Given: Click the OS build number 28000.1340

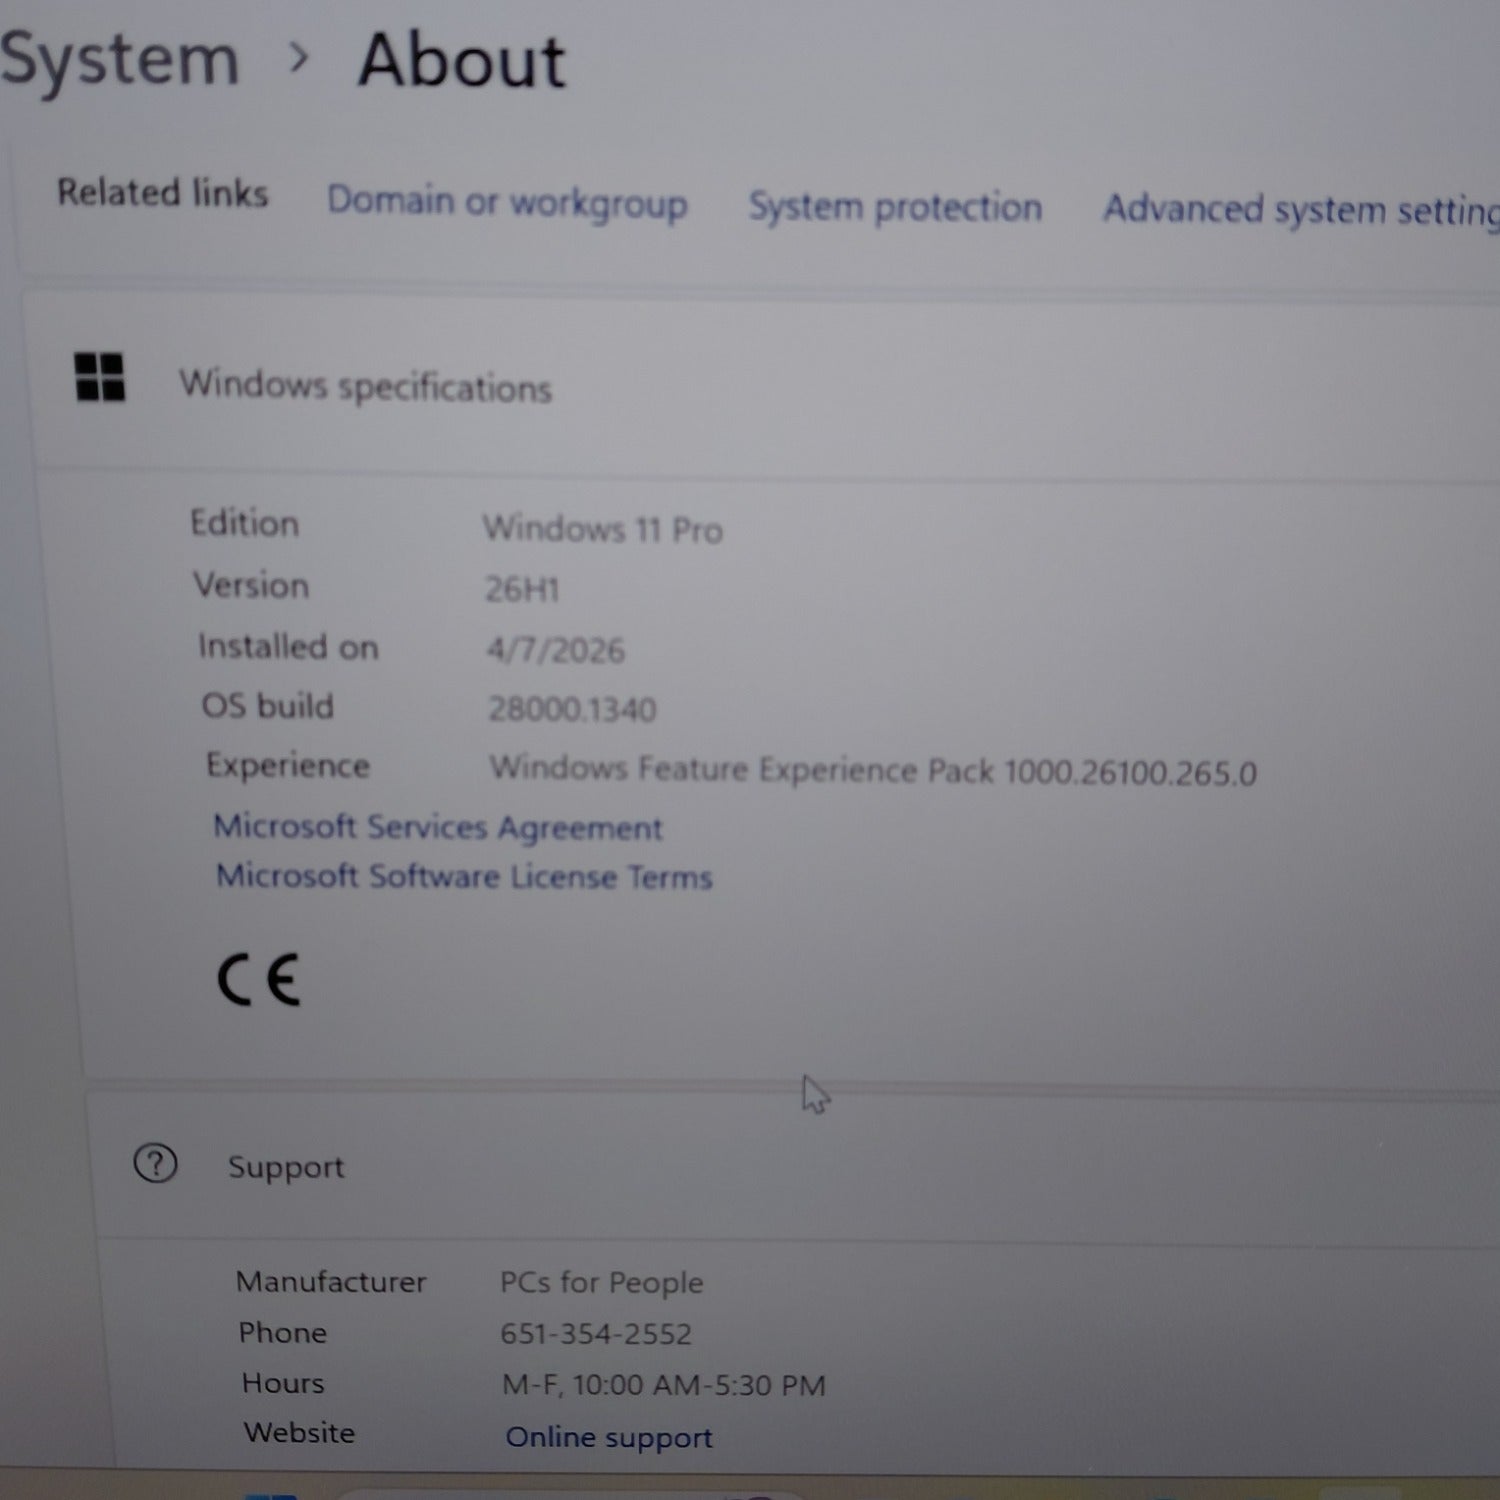Looking at the screenshot, I should (x=571, y=709).
